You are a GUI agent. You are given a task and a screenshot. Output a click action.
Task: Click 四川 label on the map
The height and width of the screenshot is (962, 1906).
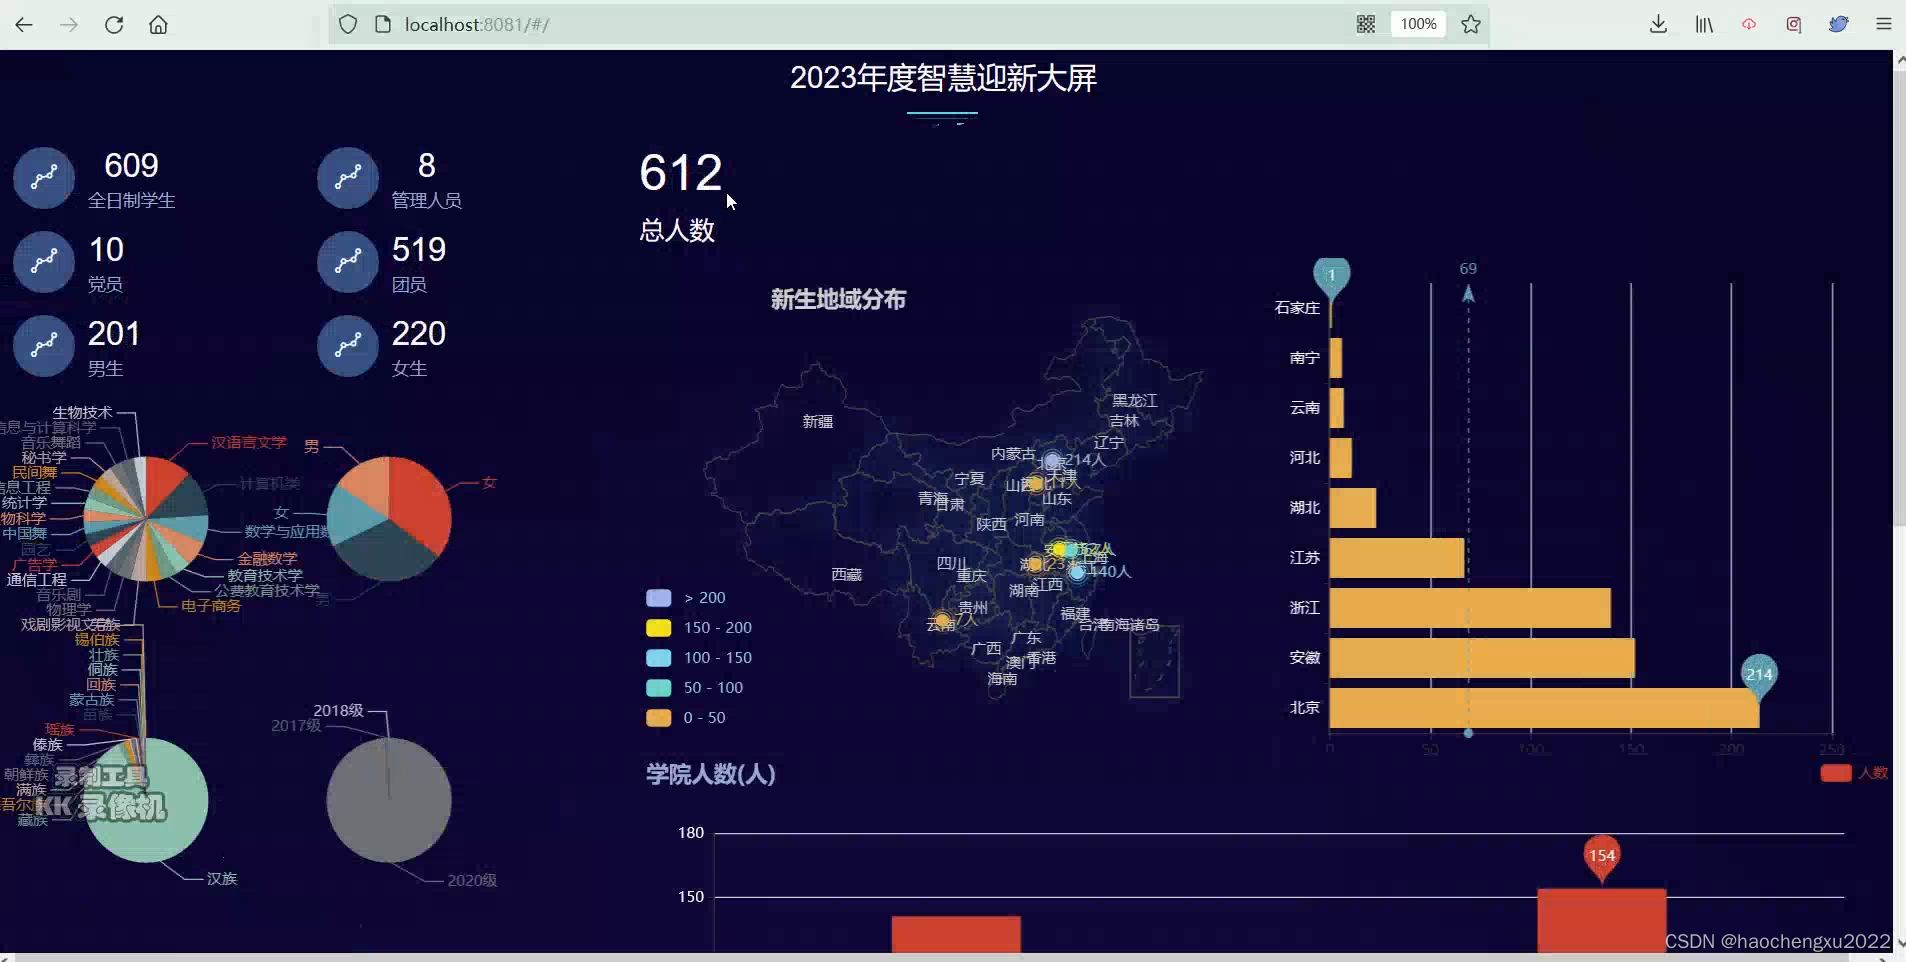pos(952,563)
